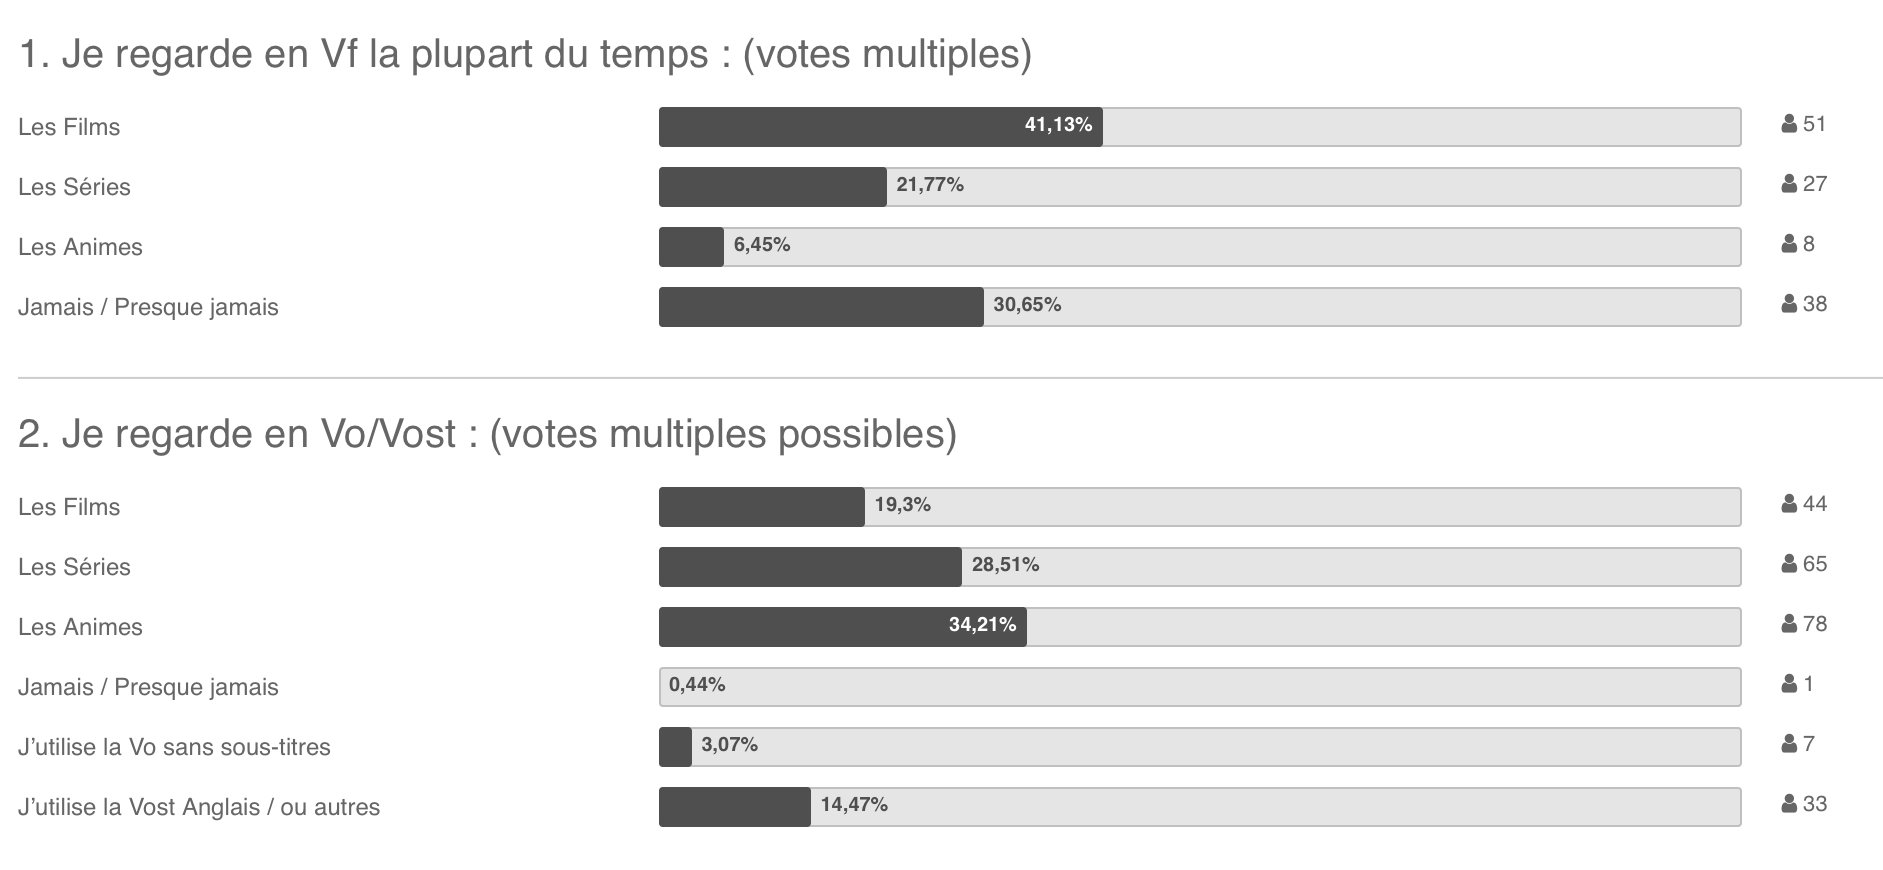Click the voter icon next to 33 votes

click(1789, 804)
